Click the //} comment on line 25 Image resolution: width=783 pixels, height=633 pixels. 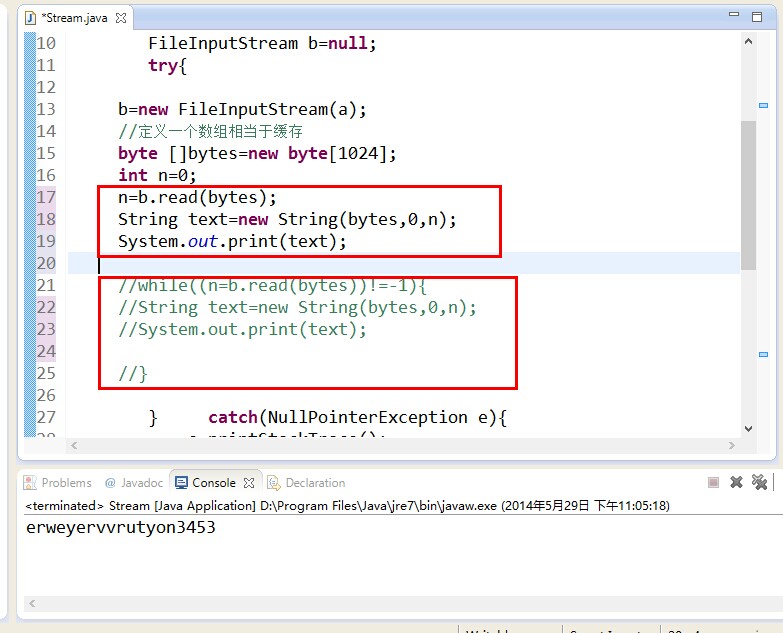point(132,373)
